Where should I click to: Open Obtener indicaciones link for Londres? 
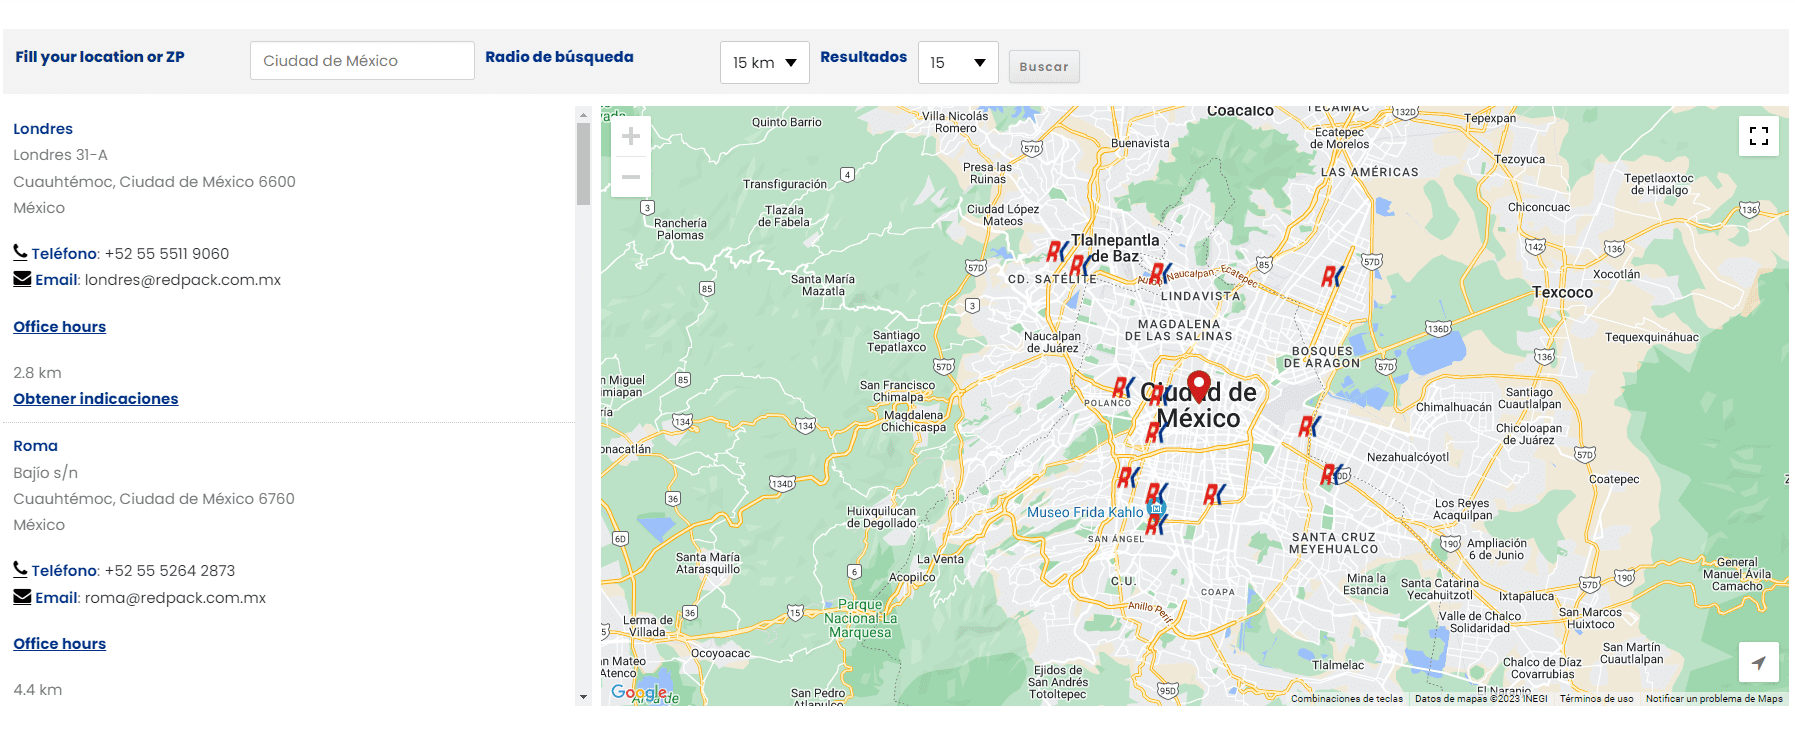tap(95, 399)
